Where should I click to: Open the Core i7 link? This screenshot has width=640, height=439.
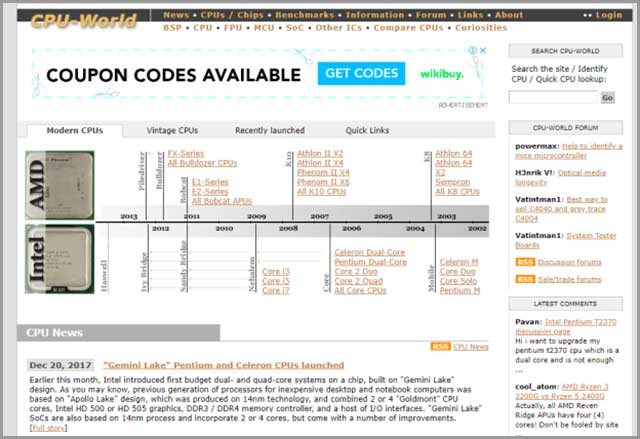click(276, 290)
